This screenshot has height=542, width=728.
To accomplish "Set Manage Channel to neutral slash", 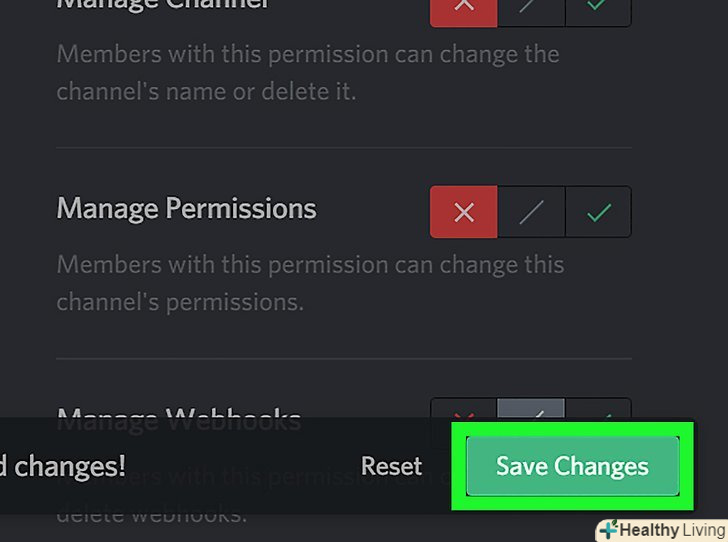I will tap(531, 8).
